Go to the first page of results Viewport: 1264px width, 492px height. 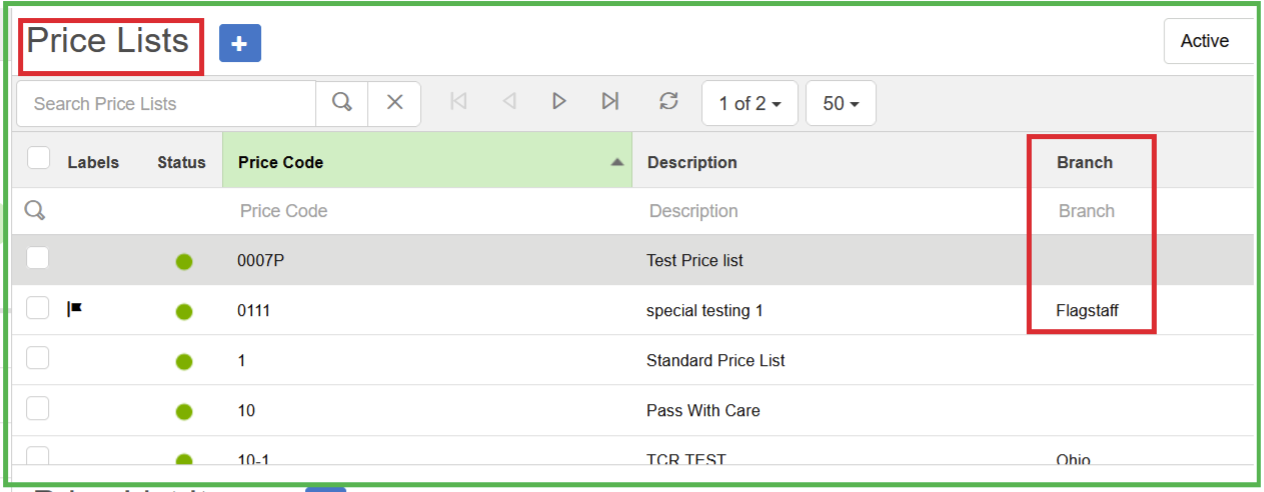[458, 102]
